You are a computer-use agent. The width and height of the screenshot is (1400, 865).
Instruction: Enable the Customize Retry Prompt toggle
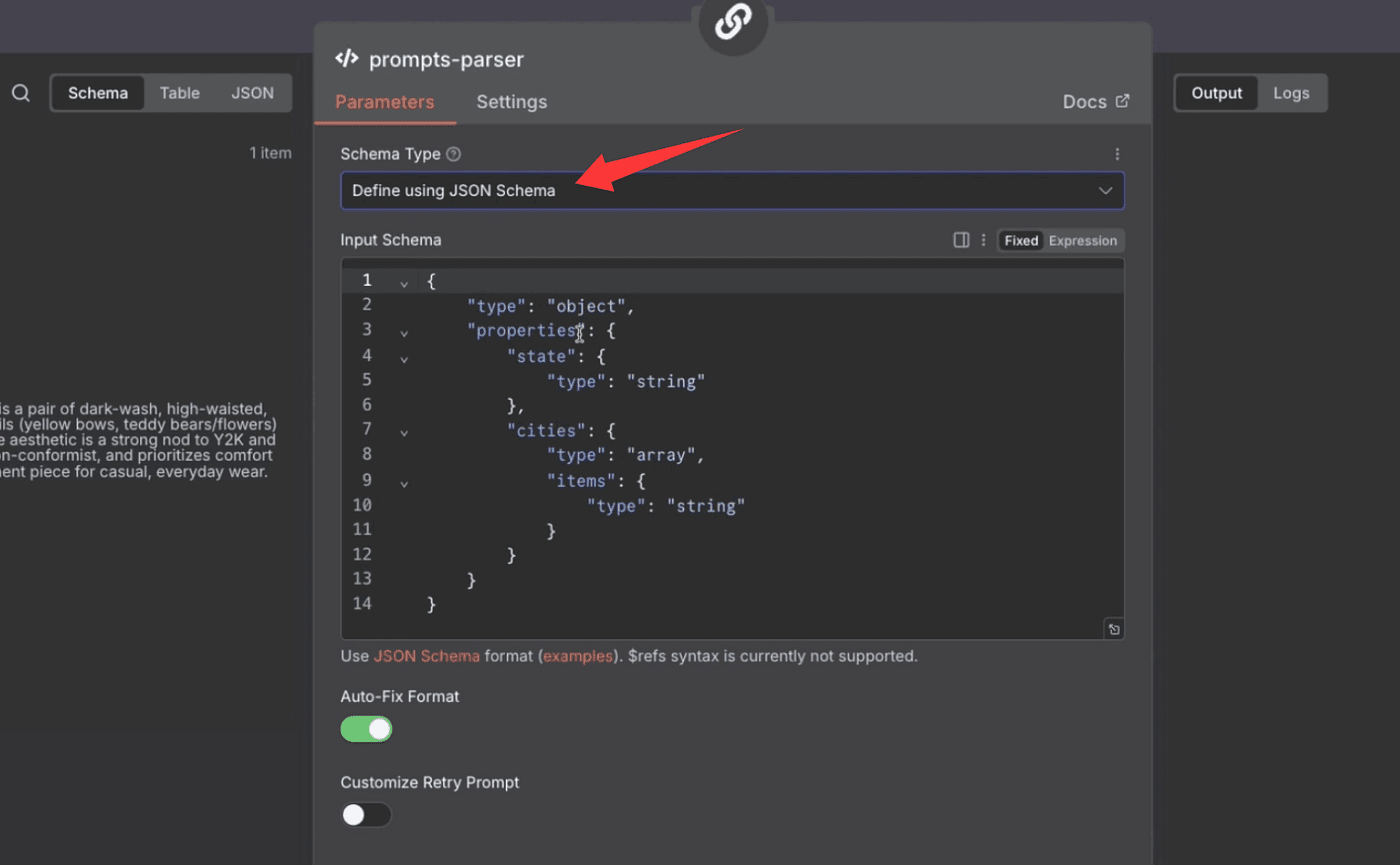pyautogui.click(x=367, y=815)
